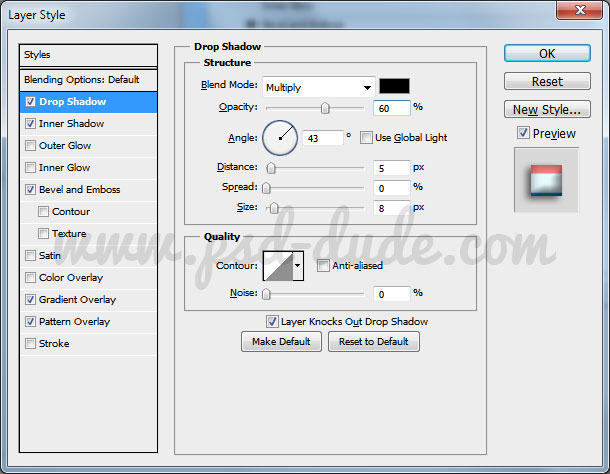The width and height of the screenshot is (610, 474).
Task: Click the Opacity slider handle
Action: coord(325,108)
